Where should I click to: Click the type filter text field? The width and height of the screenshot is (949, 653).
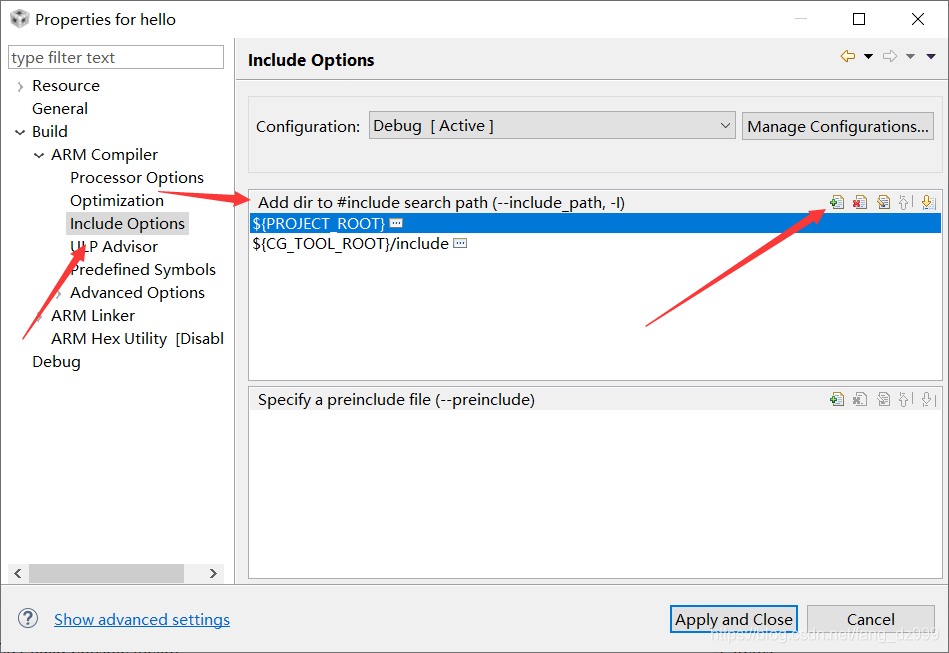click(116, 57)
